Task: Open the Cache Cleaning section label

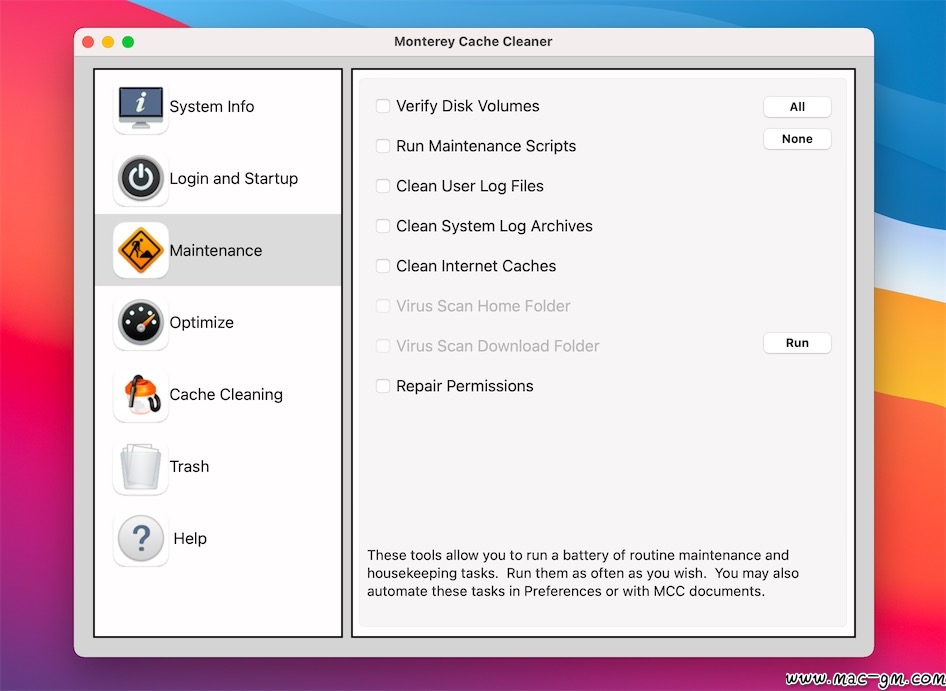Action: pos(226,394)
